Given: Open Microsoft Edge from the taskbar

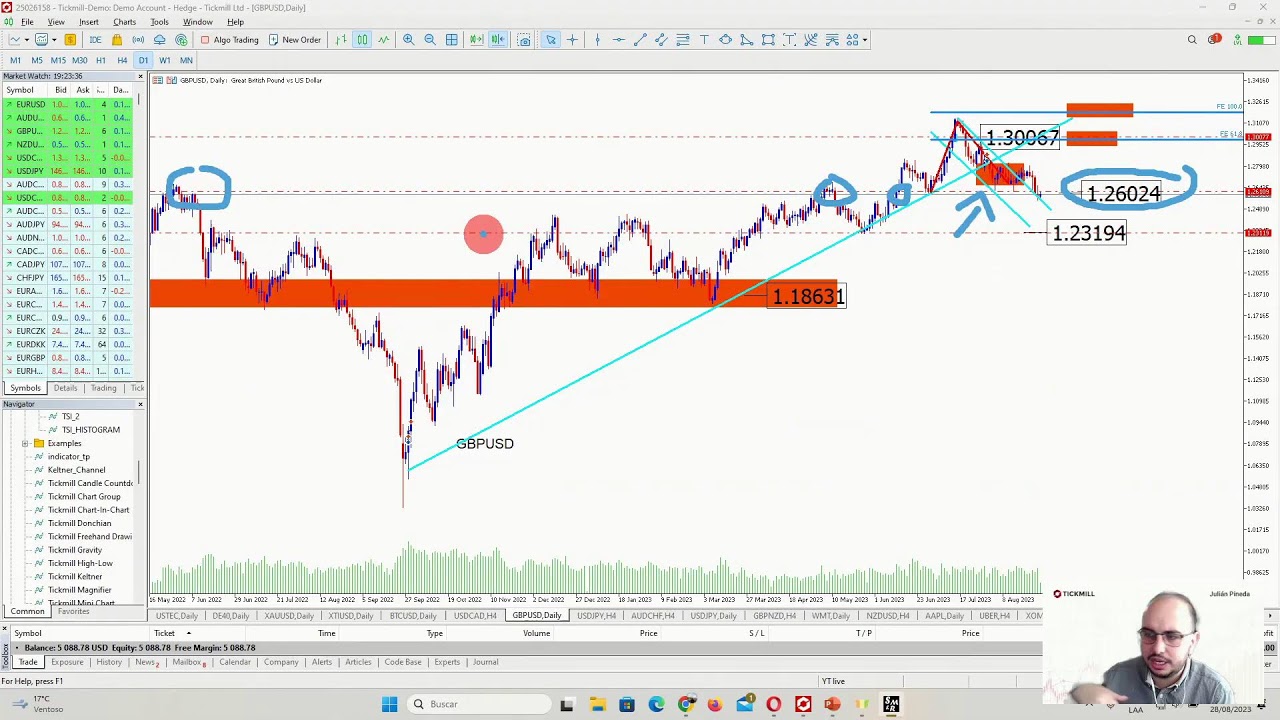Looking at the screenshot, I should point(656,704).
